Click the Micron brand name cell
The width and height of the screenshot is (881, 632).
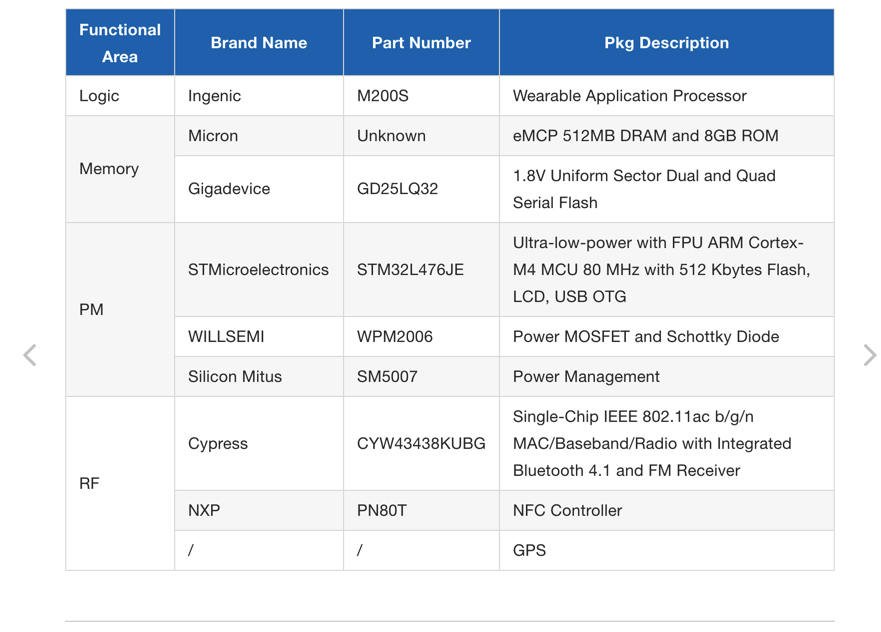(x=213, y=136)
